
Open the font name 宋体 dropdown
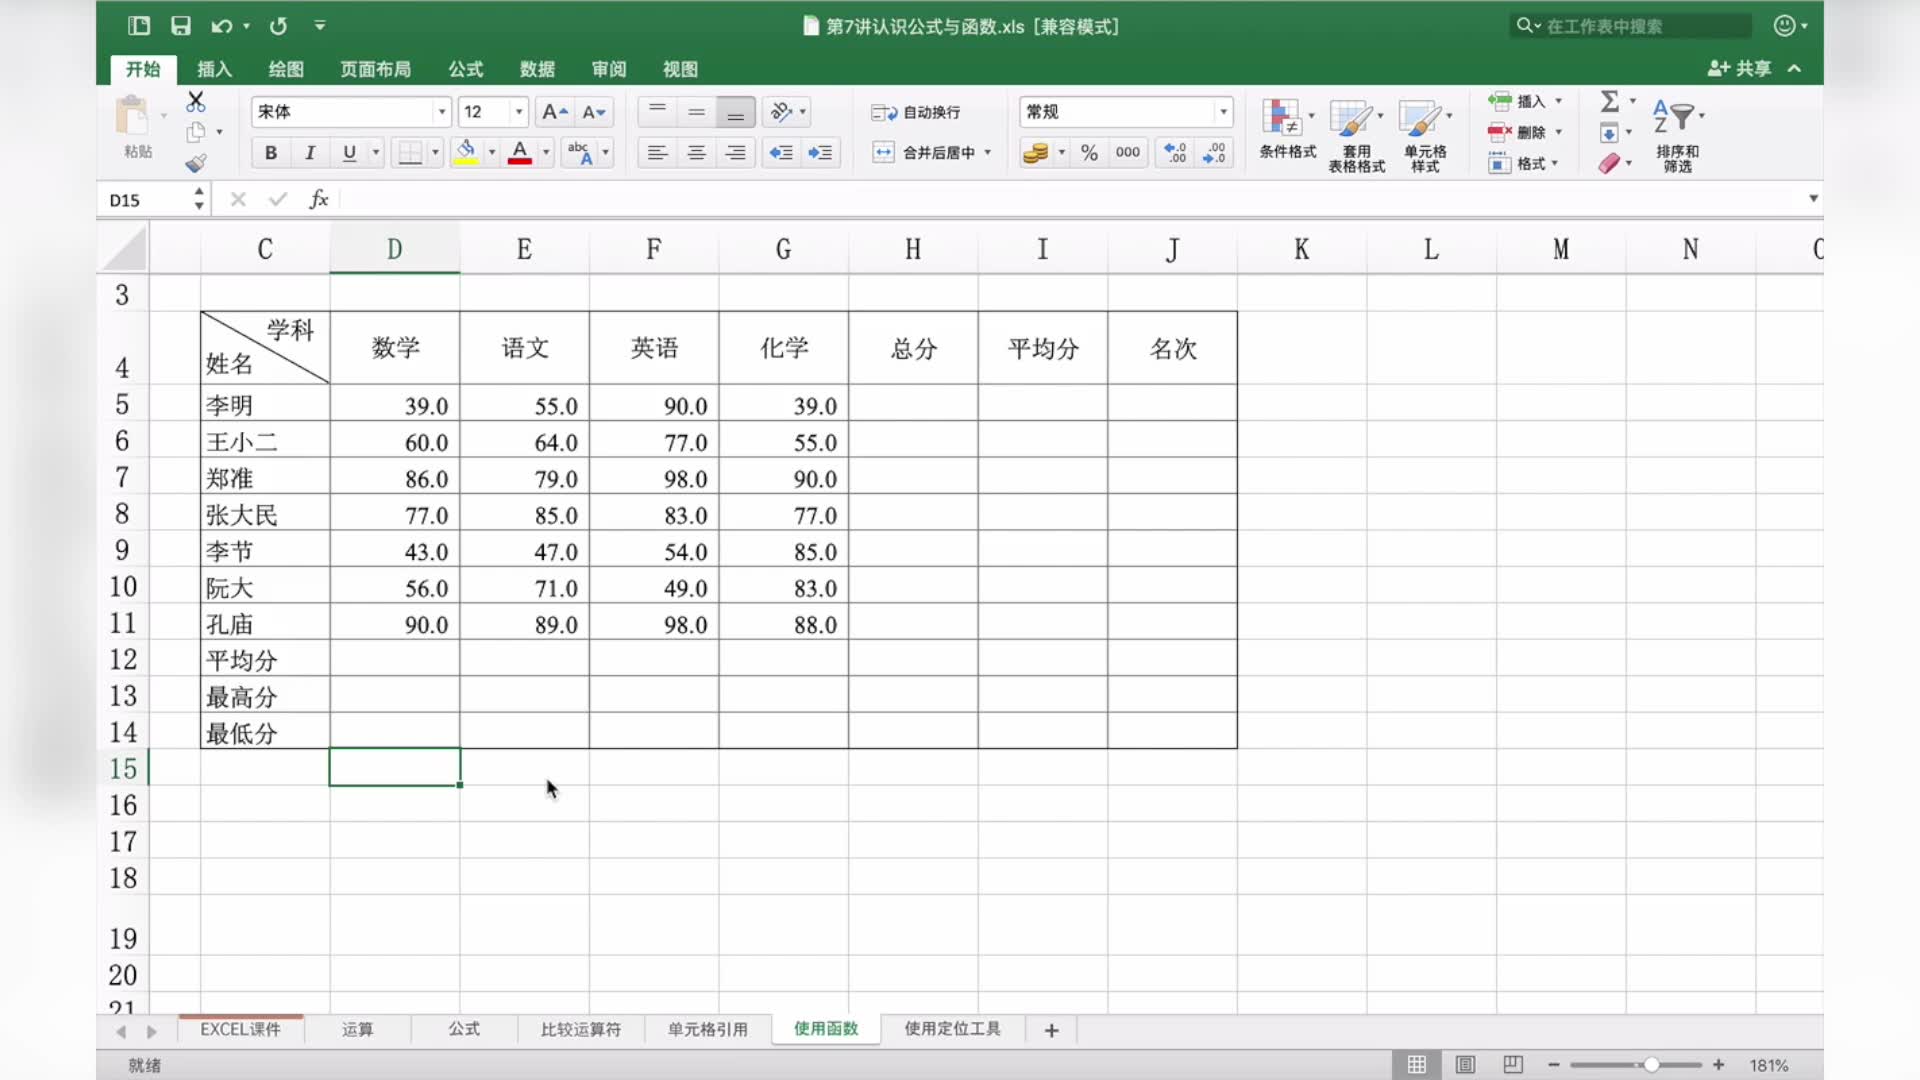click(441, 112)
